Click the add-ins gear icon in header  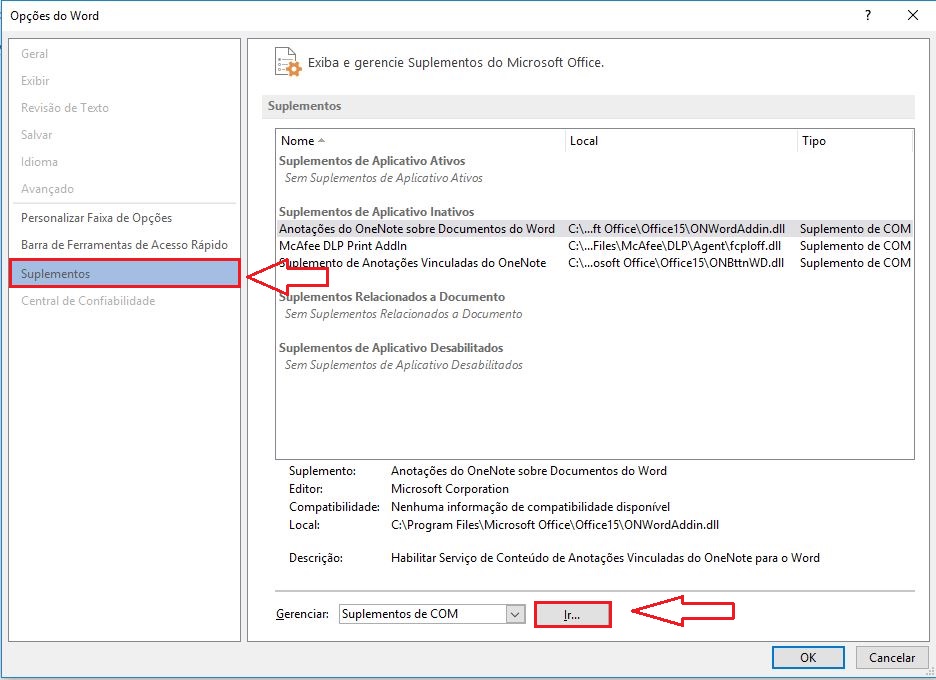(288, 61)
